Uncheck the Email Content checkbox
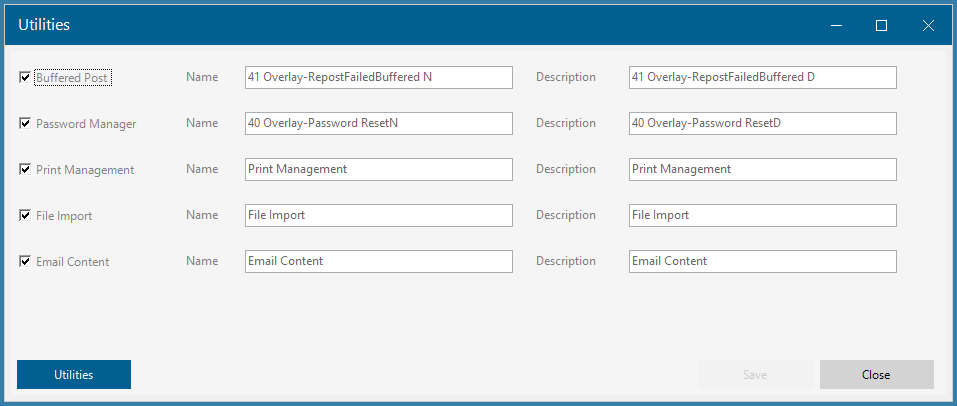The width and height of the screenshot is (957, 406). (25, 261)
